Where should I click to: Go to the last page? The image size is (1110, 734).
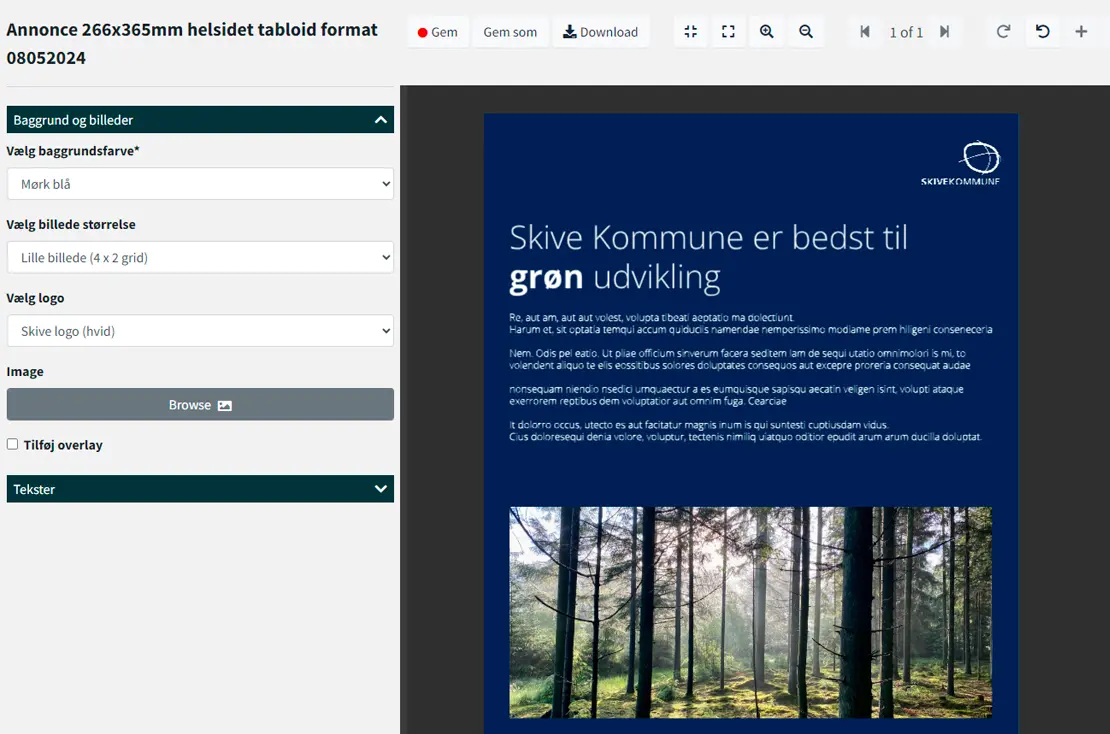945,31
